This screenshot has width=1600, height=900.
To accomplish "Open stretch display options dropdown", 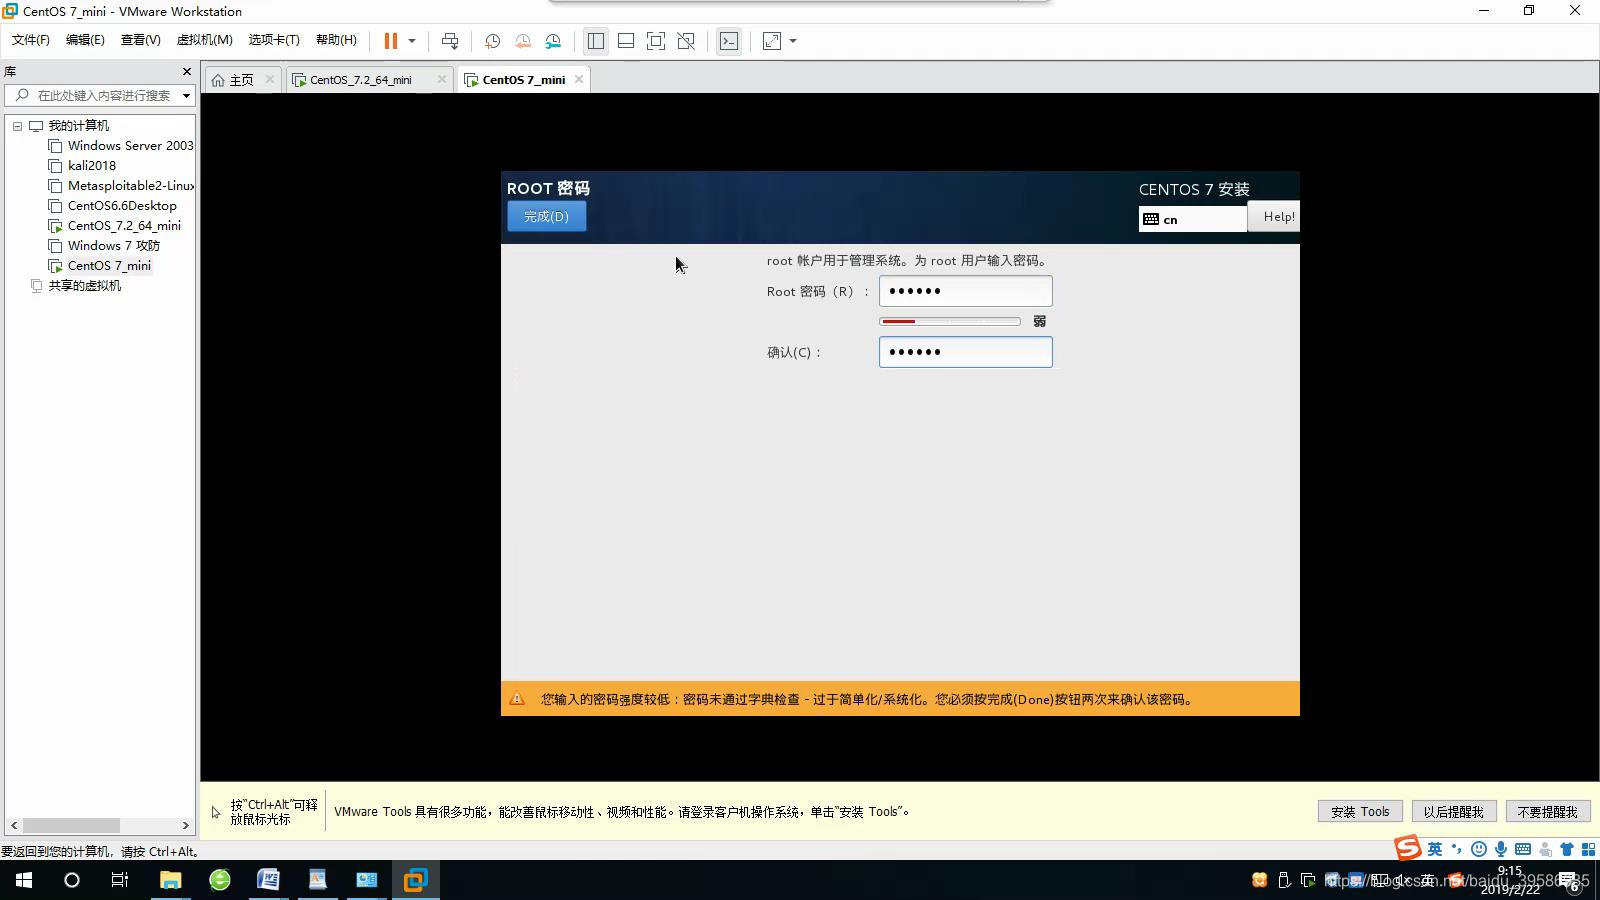I will tap(793, 41).
